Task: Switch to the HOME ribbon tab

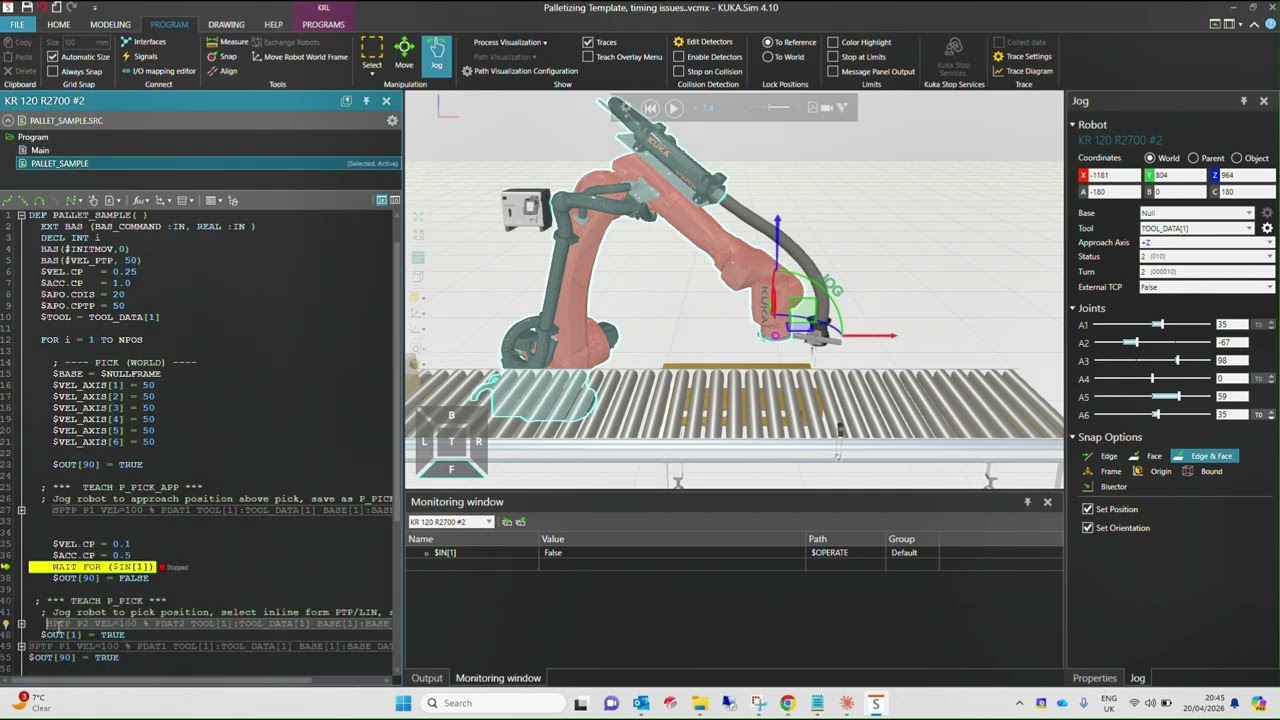Action: click(x=58, y=24)
